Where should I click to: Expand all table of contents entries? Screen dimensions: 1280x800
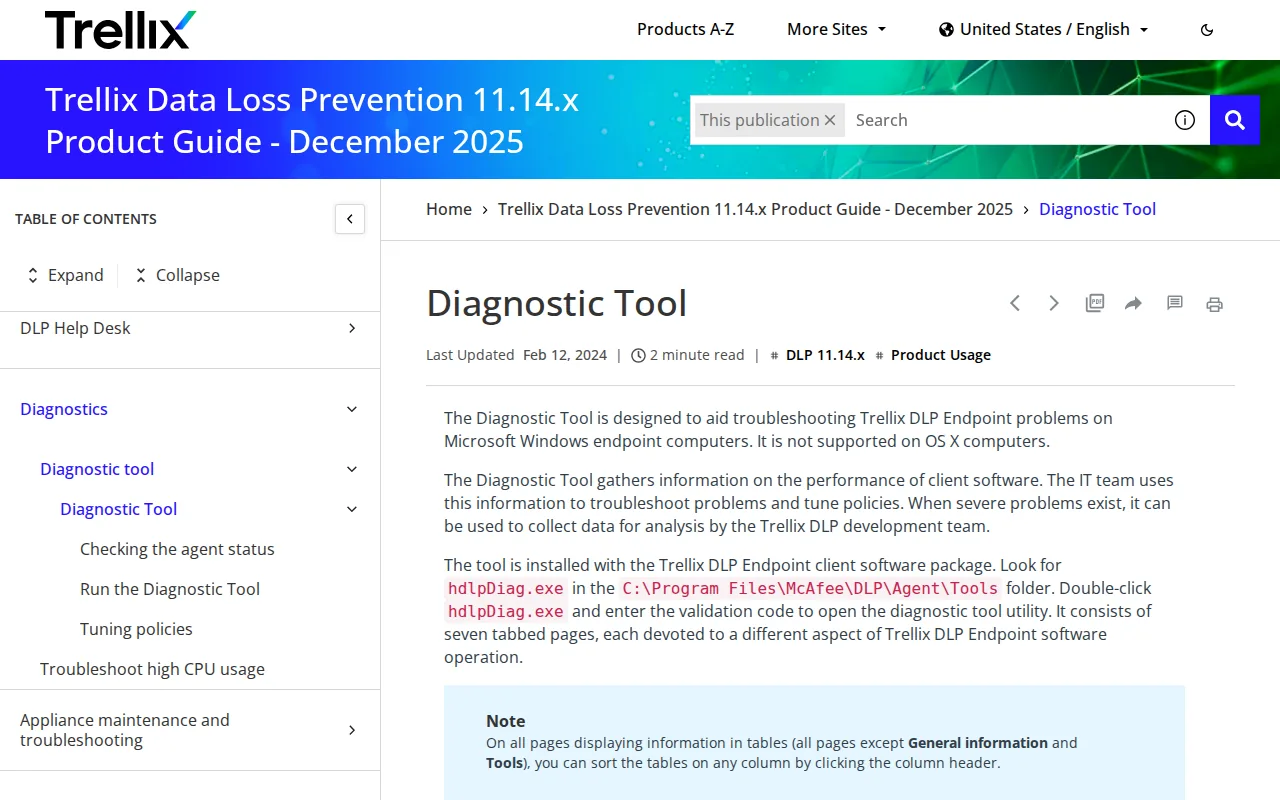(x=65, y=275)
